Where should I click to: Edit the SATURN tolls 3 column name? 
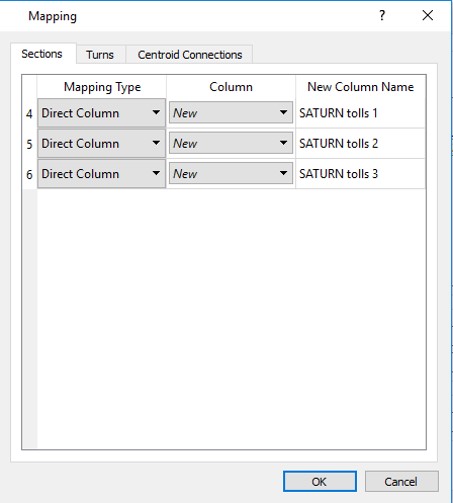[x=360, y=174]
